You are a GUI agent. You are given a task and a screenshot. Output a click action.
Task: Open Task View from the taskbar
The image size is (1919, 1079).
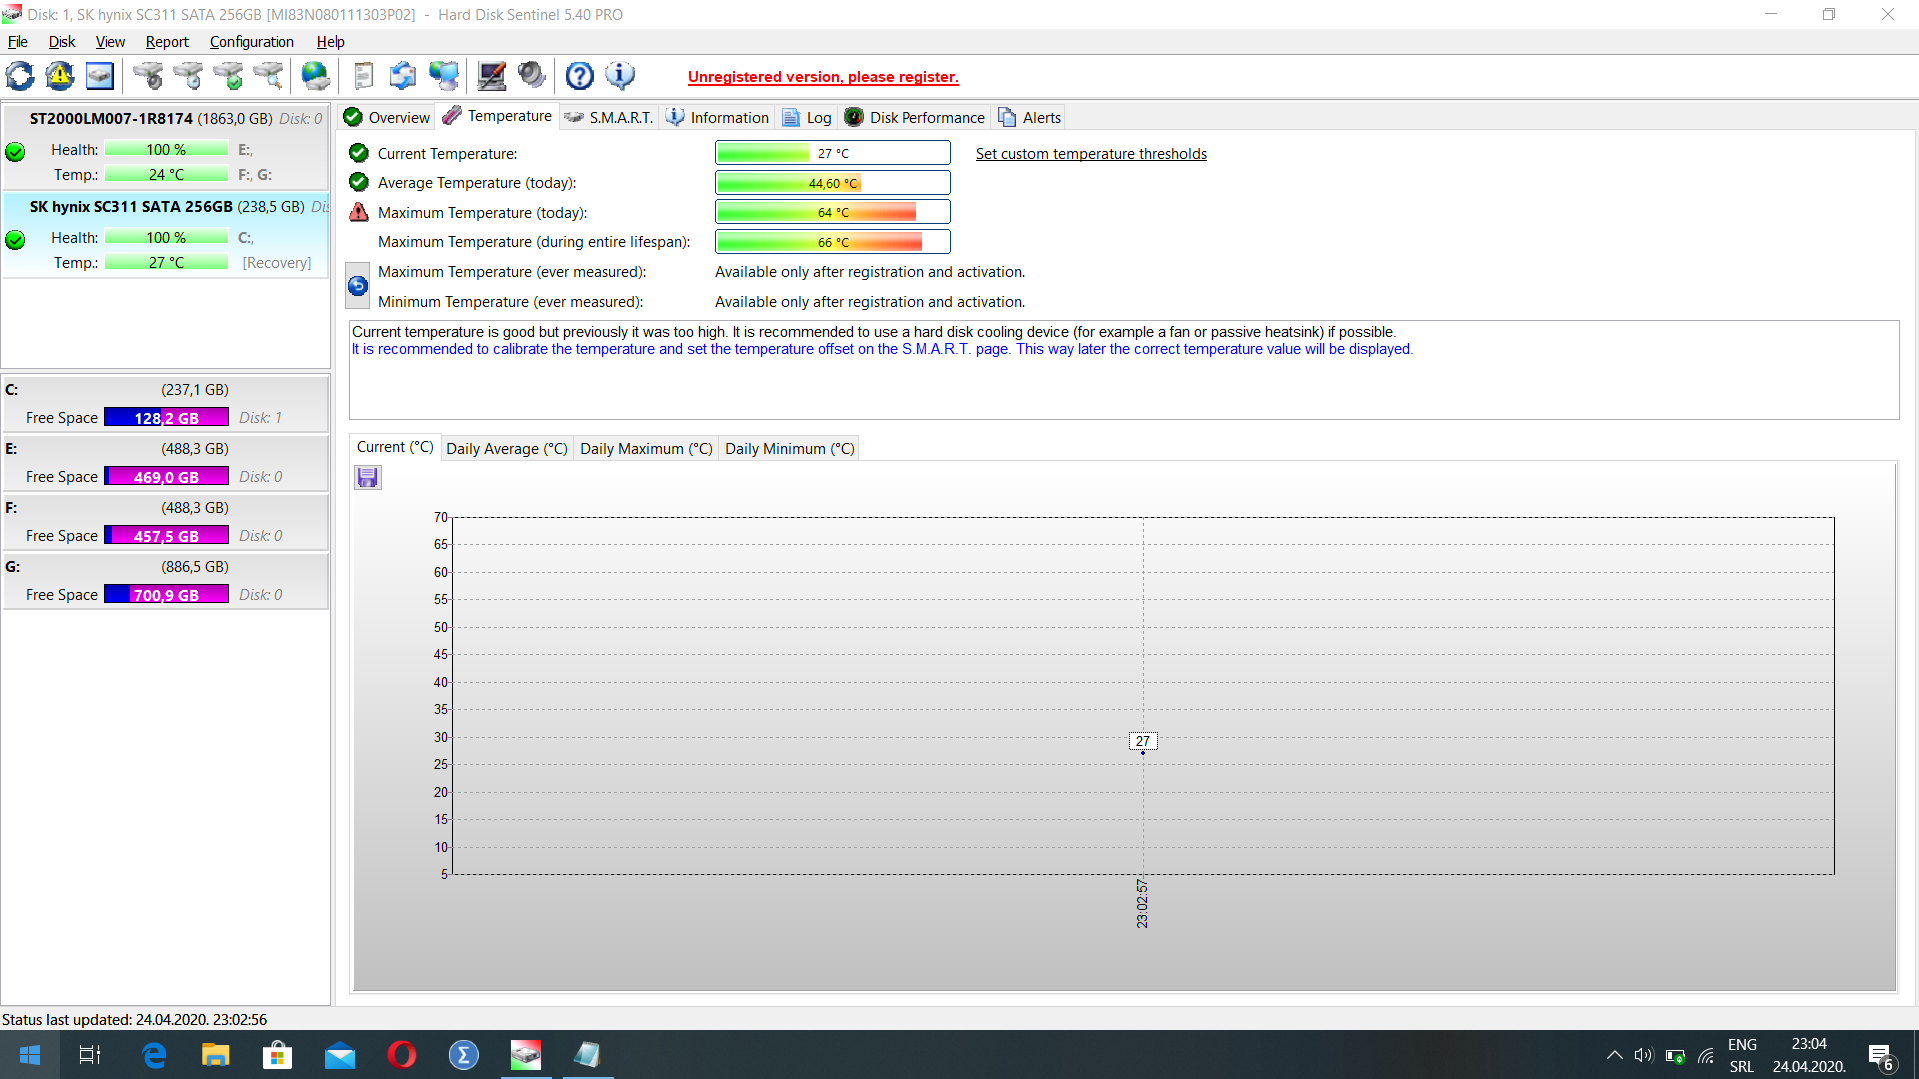pyautogui.click(x=90, y=1055)
